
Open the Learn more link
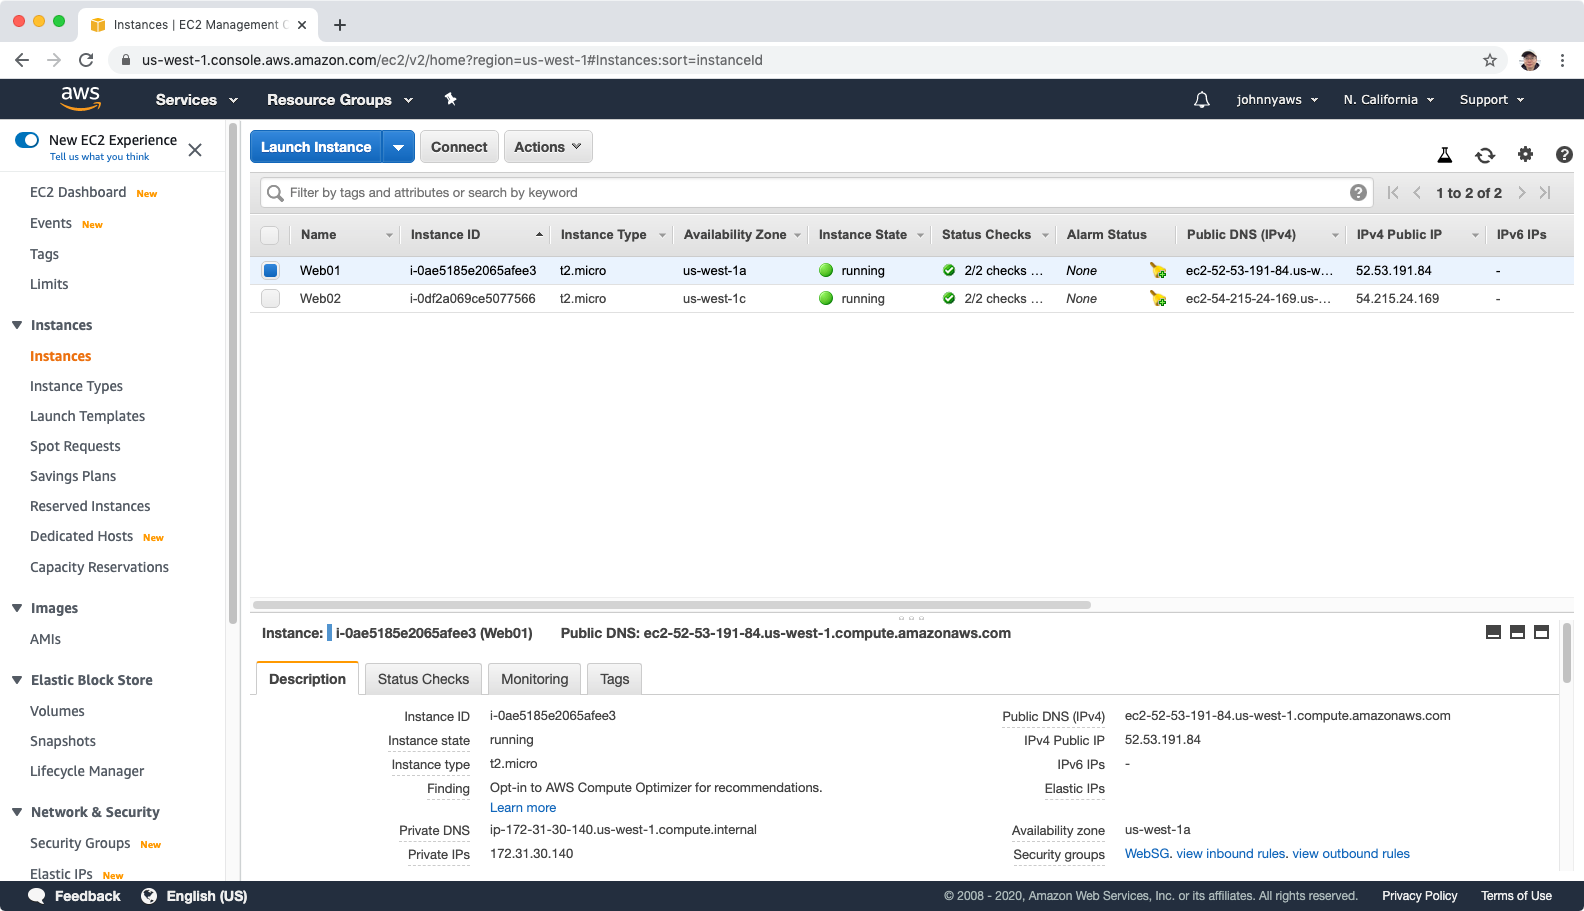[x=523, y=808]
